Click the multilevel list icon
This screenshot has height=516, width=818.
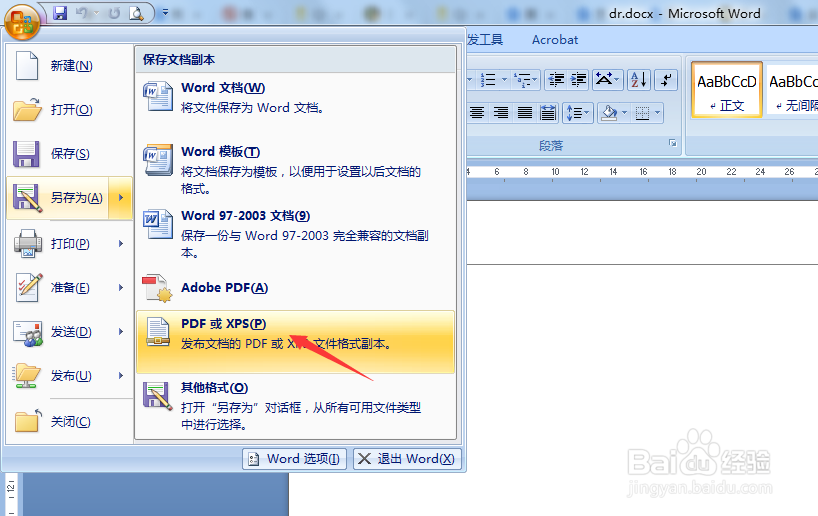pos(522,80)
